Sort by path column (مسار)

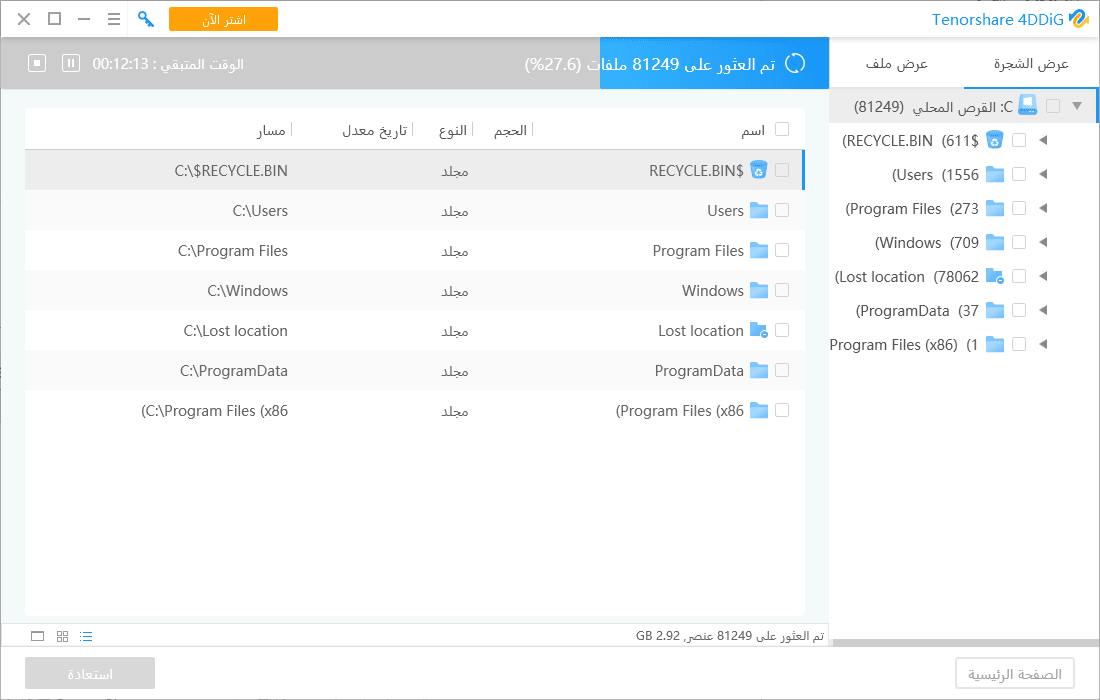[271, 130]
